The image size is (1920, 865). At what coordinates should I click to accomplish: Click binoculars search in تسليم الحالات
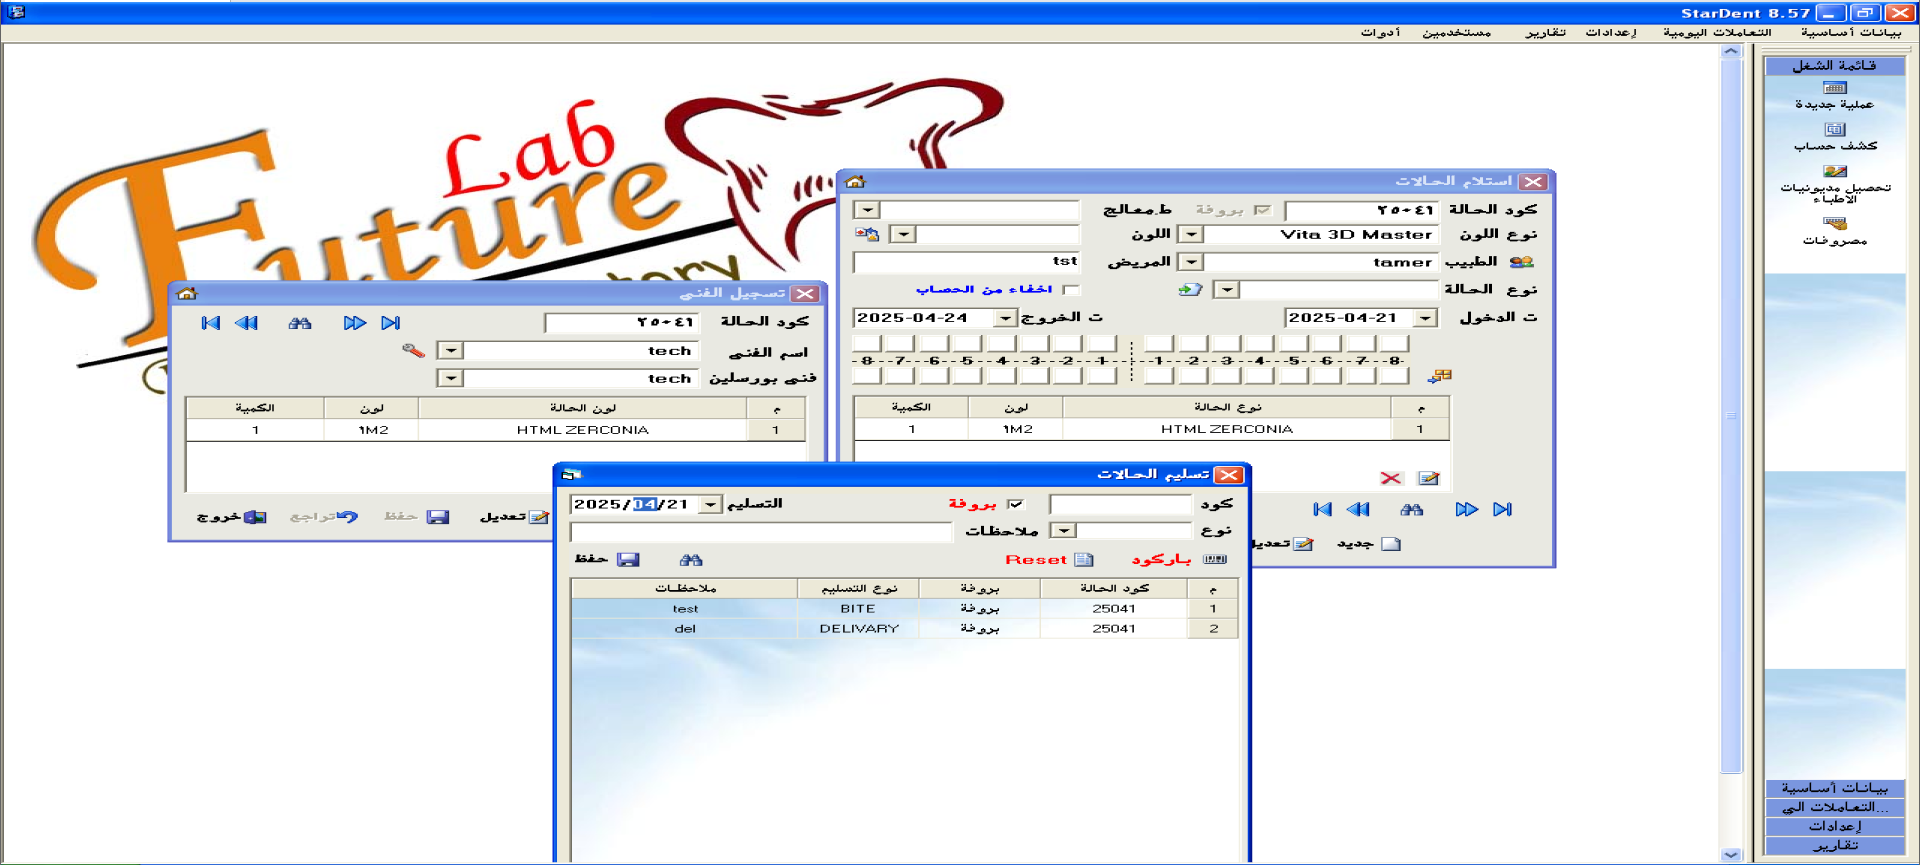pyautogui.click(x=691, y=559)
